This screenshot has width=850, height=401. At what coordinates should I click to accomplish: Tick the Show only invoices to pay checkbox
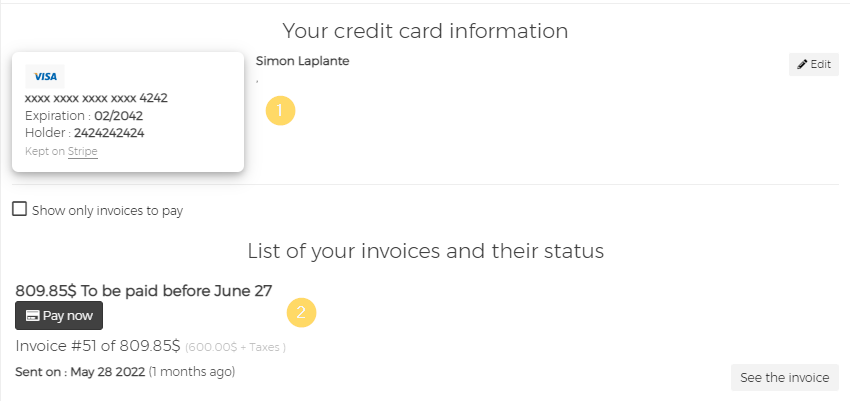(19, 210)
